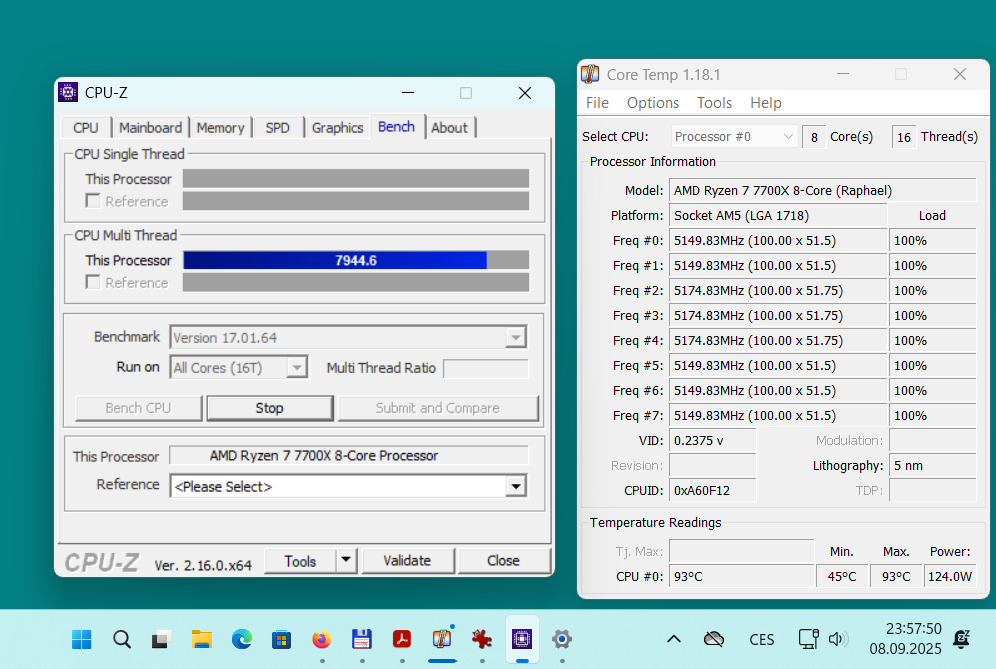Select the Bench tab
The image size is (996, 669).
(396, 126)
